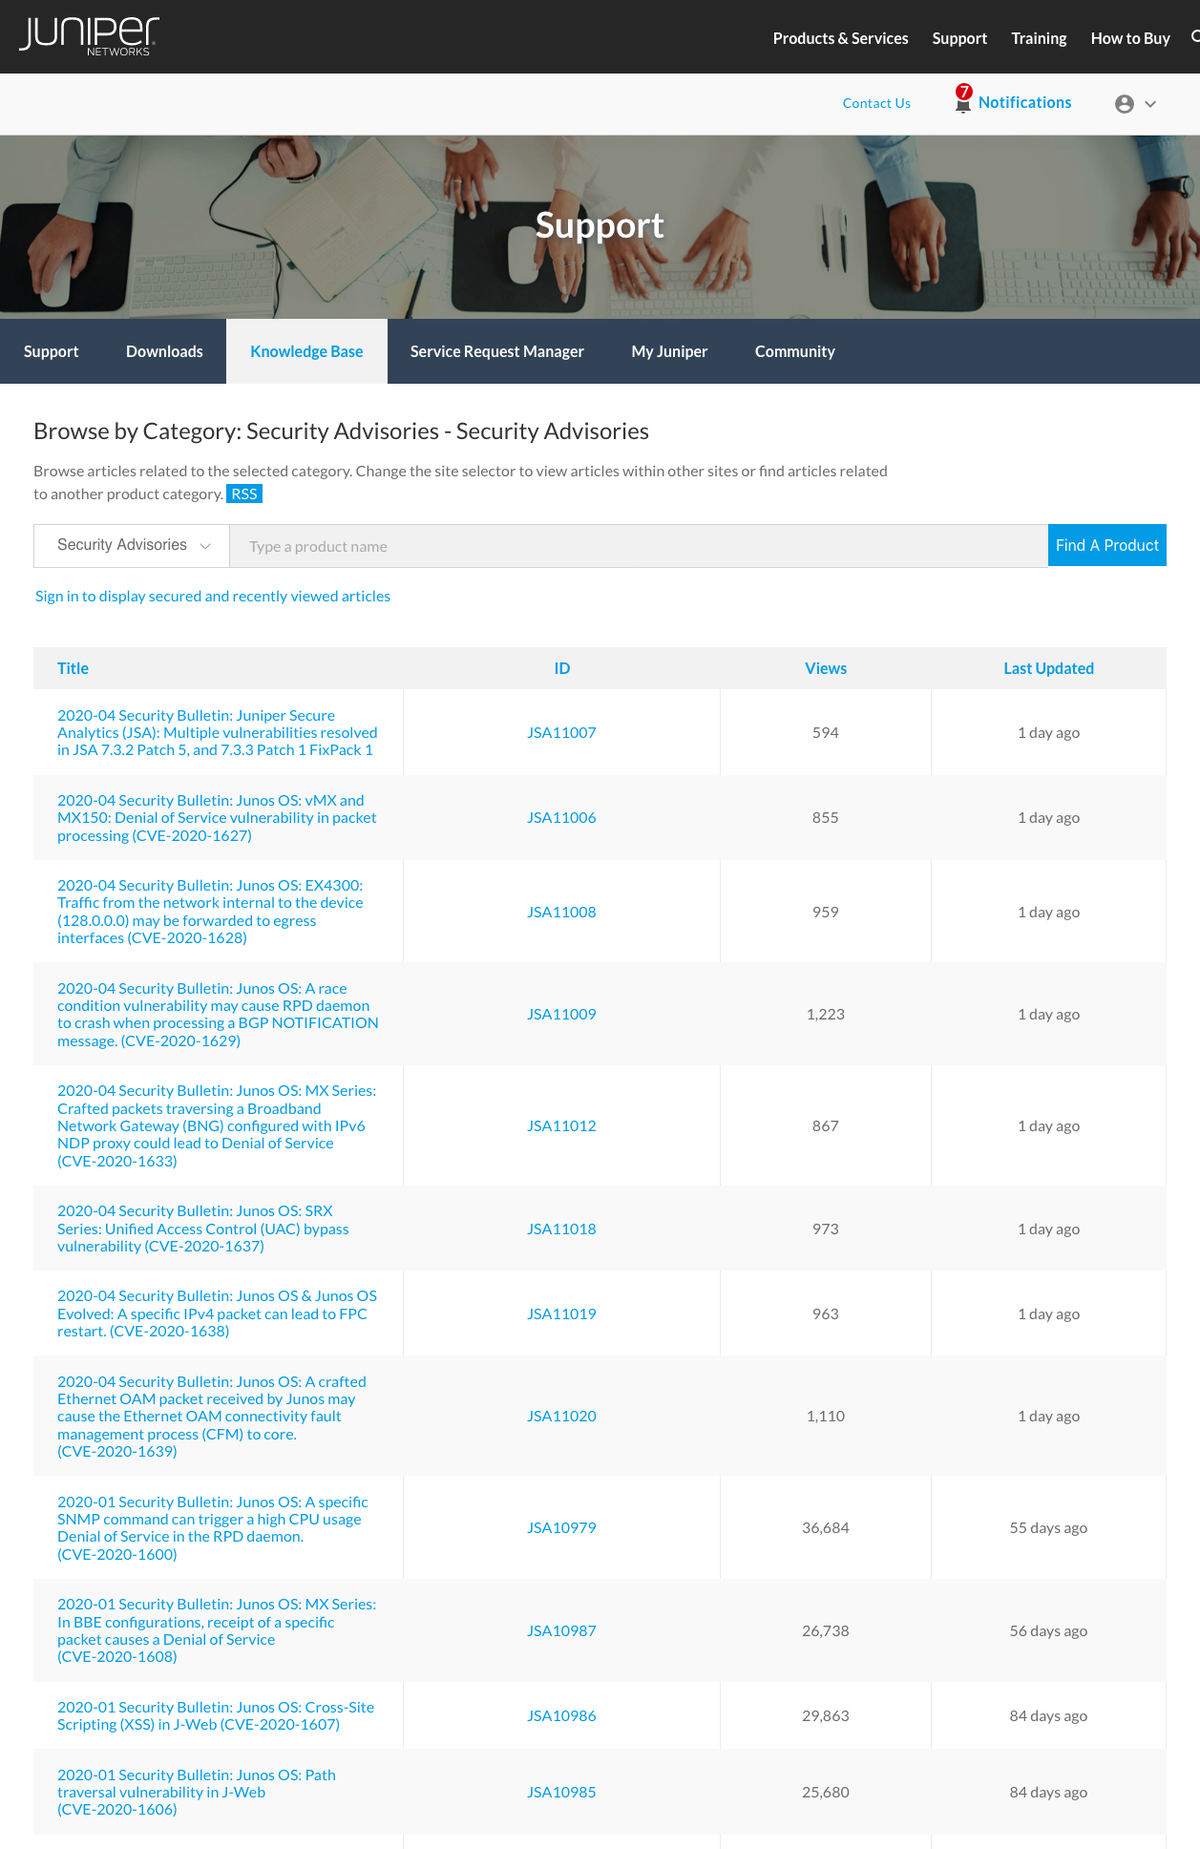
Task: Open the Ethernet OAM packet bulletin article
Action: coord(211,1416)
